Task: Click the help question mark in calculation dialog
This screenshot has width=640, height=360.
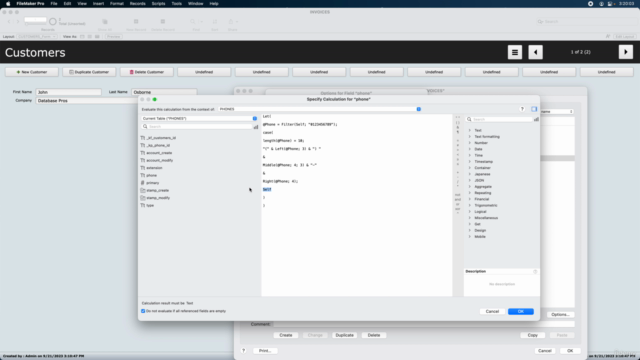Action: click(522, 109)
